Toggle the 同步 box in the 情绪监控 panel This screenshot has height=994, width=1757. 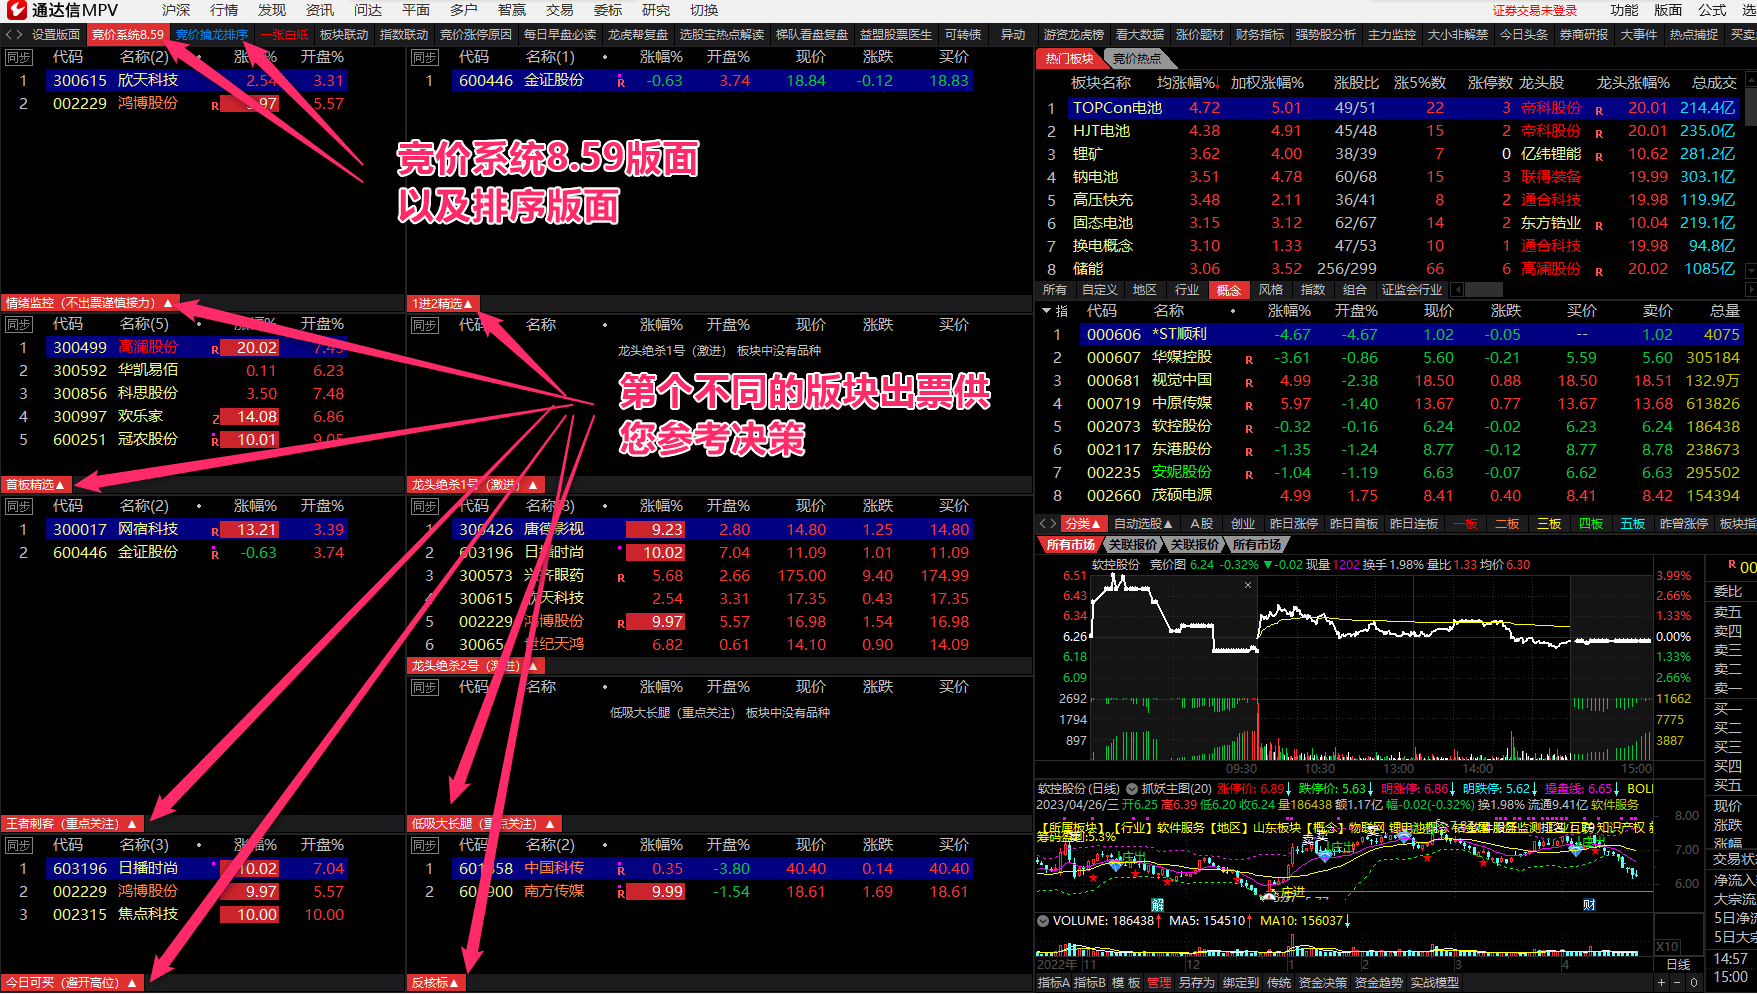19,325
